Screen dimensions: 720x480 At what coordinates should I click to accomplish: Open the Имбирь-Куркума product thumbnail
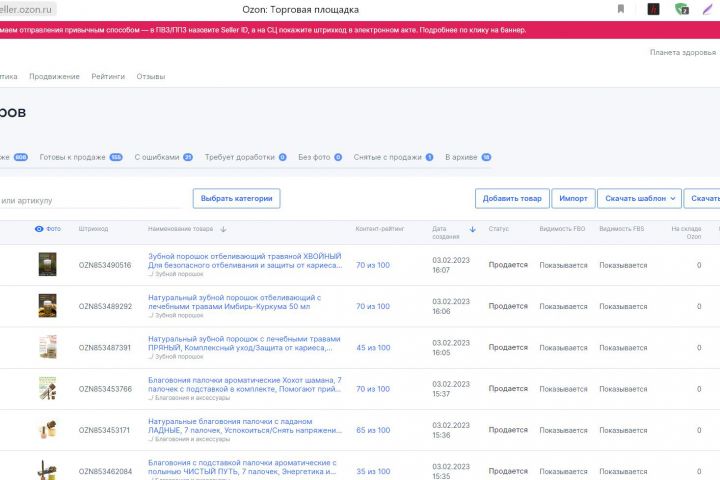[x=47, y=305]
